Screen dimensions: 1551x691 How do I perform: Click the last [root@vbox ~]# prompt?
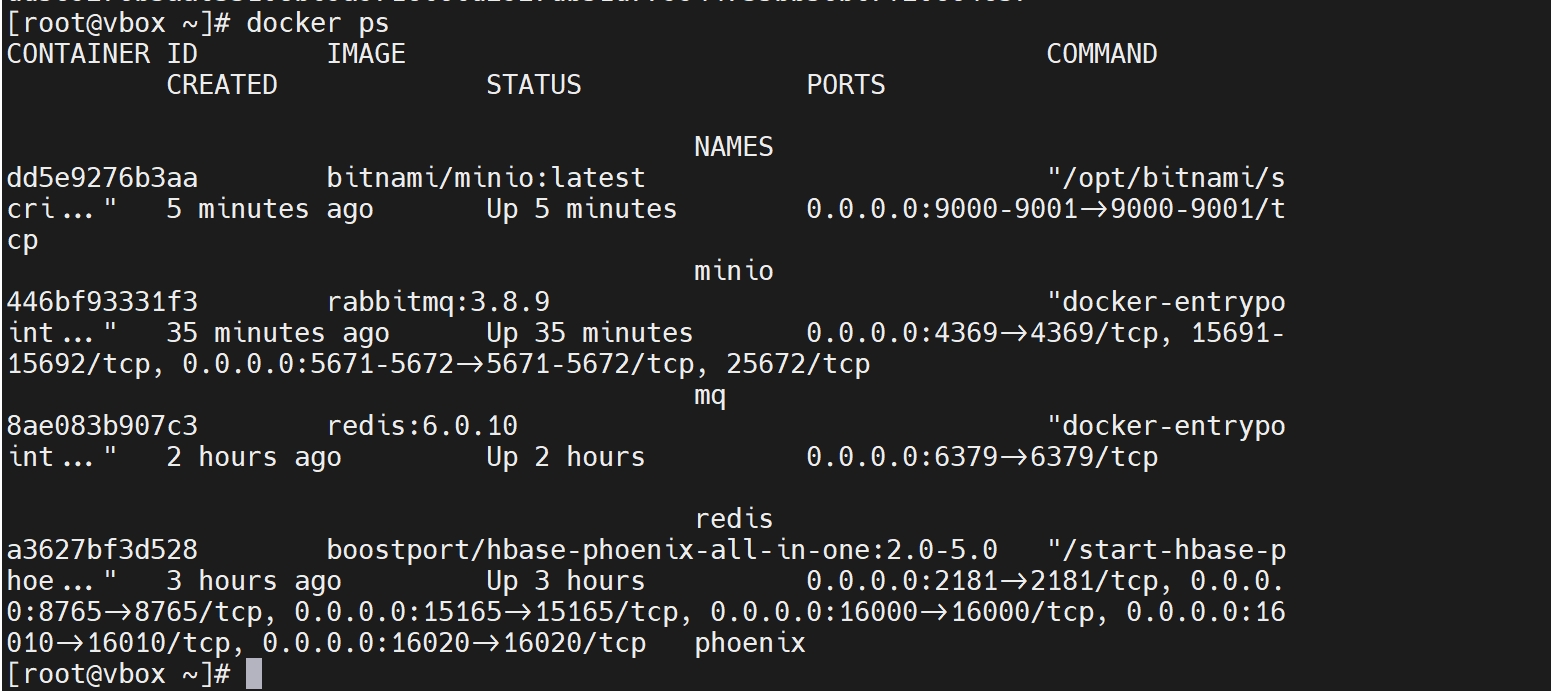118,674
